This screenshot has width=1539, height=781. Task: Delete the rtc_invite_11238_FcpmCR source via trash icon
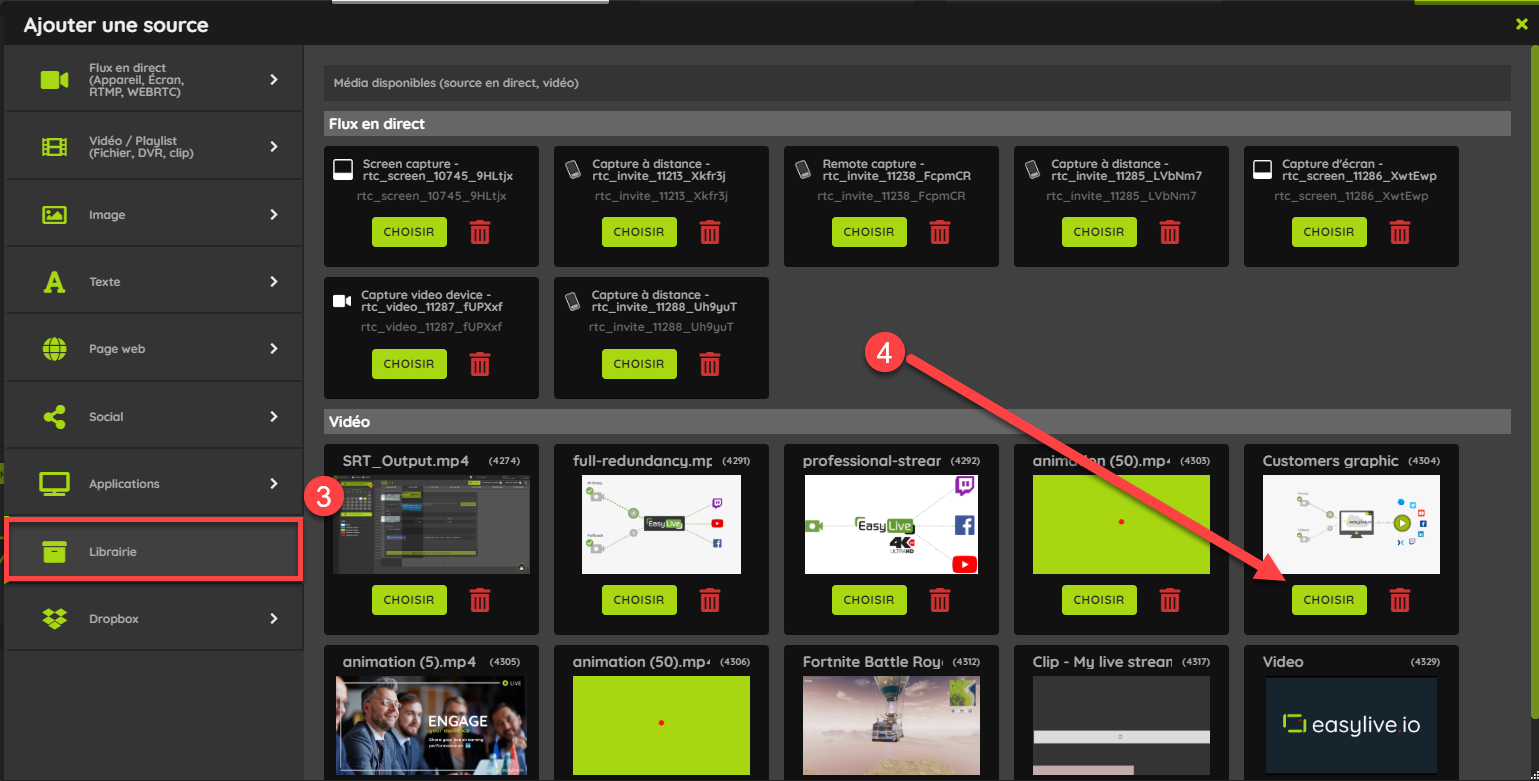[940, 232]
